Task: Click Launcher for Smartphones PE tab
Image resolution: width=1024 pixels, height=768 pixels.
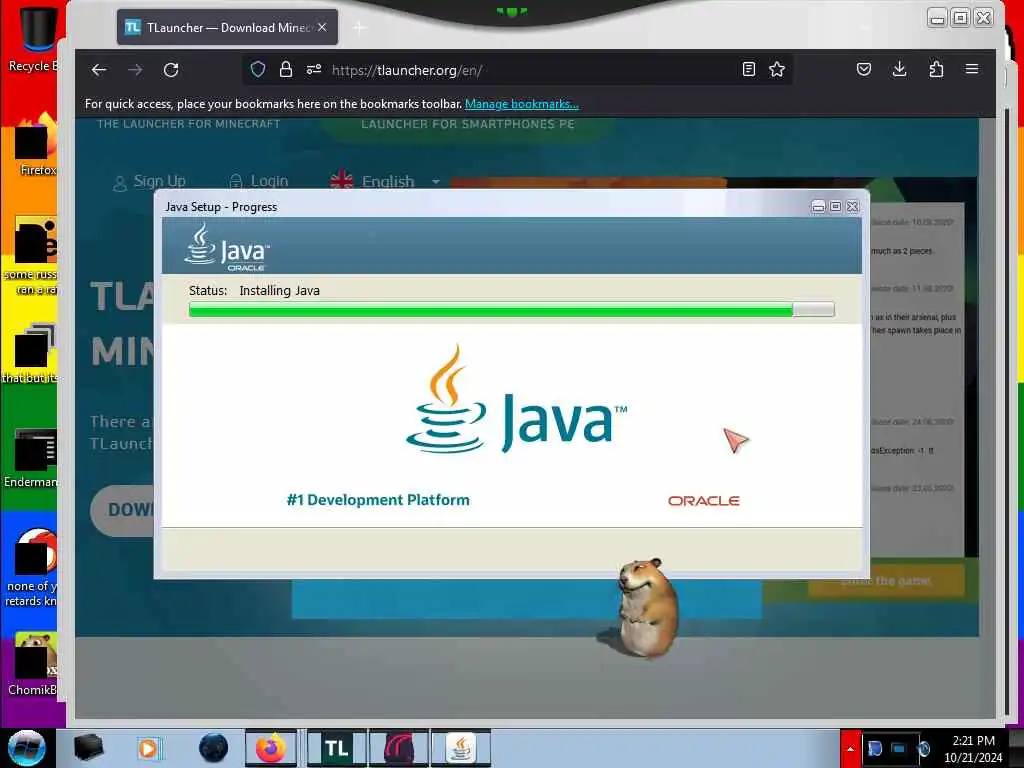Action: [x=468, y=124]
